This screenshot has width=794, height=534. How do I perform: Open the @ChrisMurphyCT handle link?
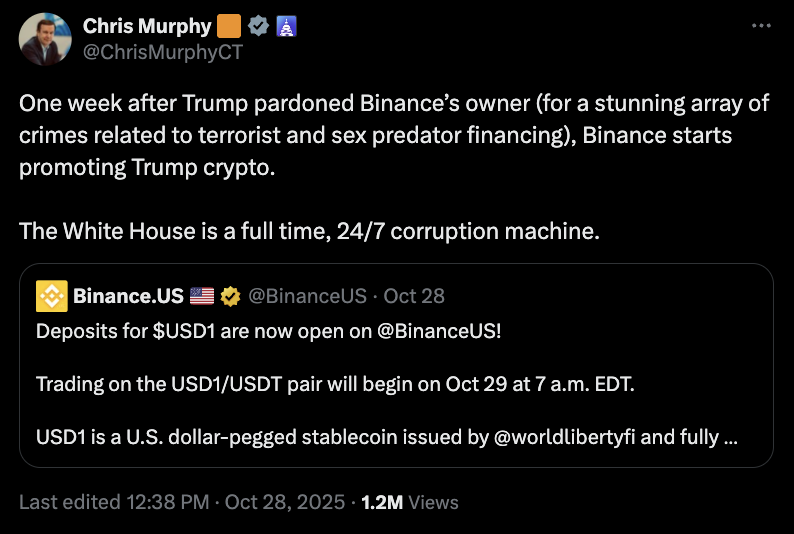pos(162,52)
